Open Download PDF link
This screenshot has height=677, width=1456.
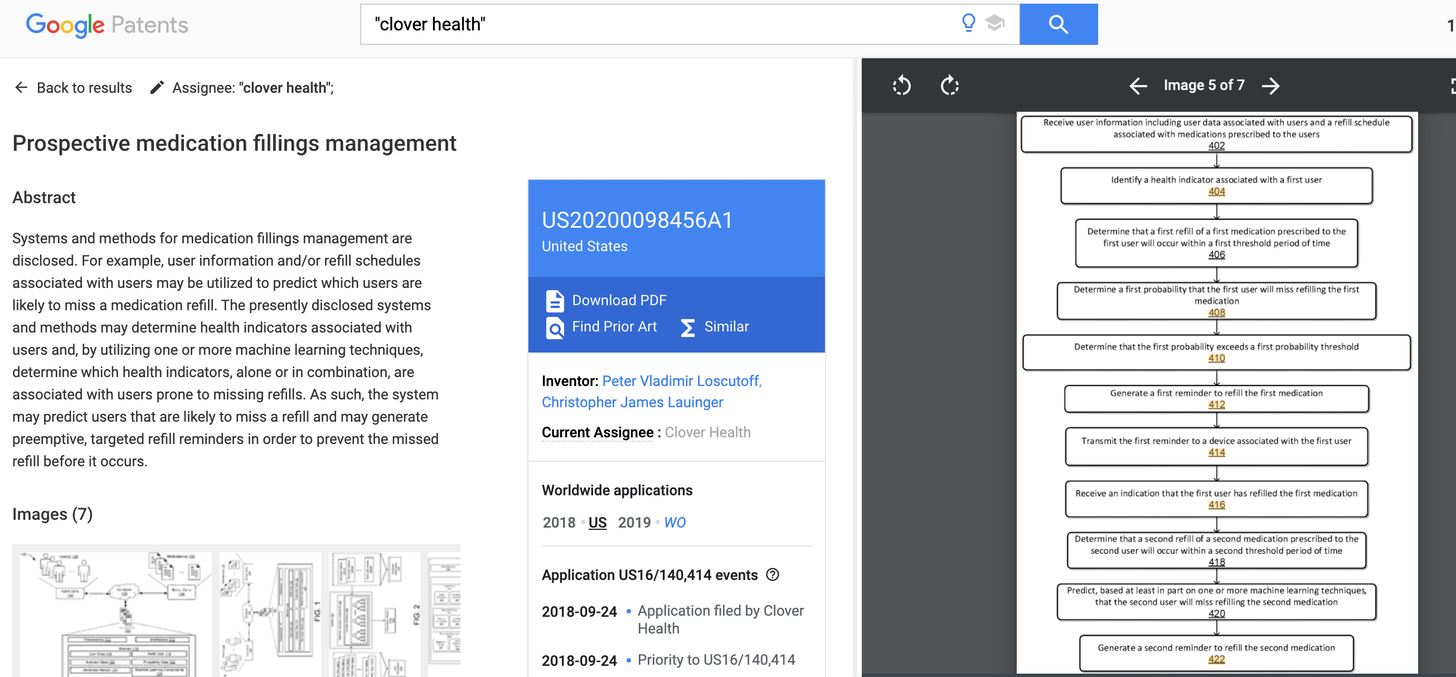coord(619,300)
